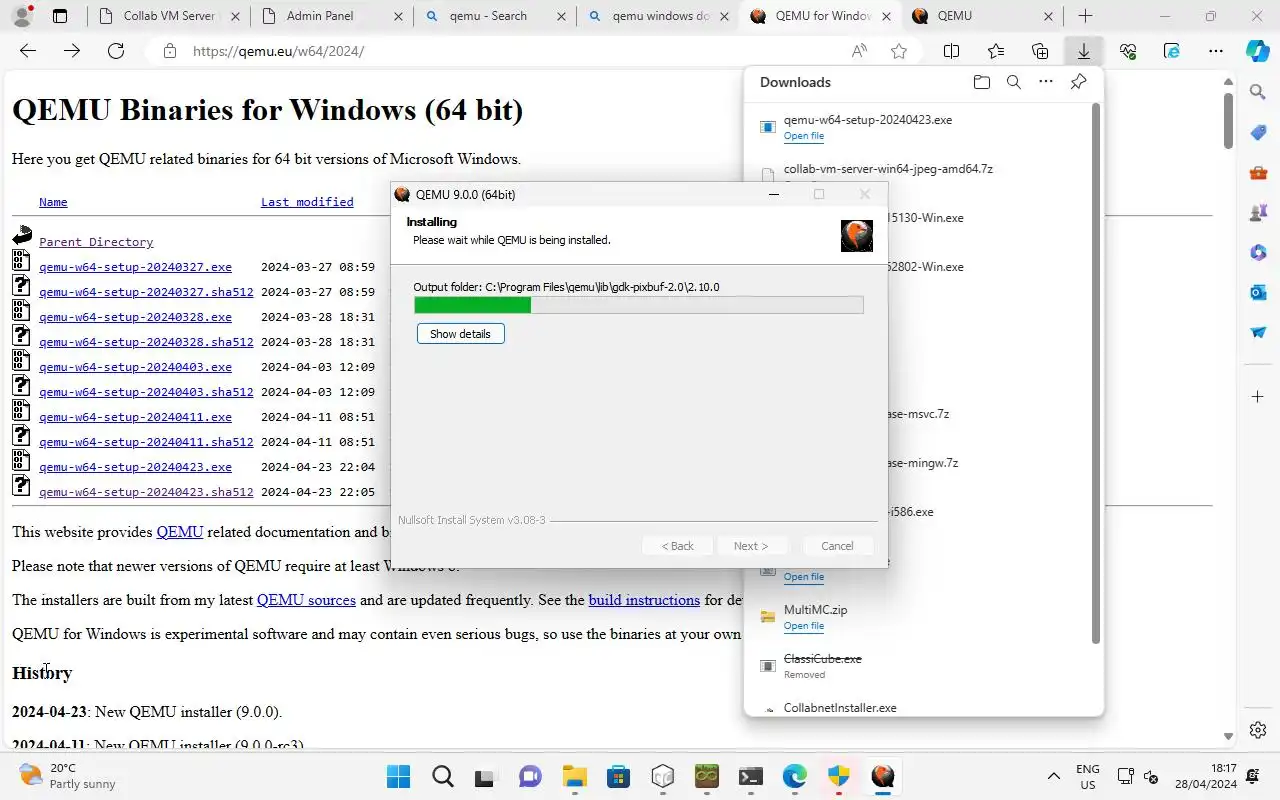The width and height of the screenshot is (1280, 800).
Task: Activate the Read aloud icon
Action: tap(859, 51)
